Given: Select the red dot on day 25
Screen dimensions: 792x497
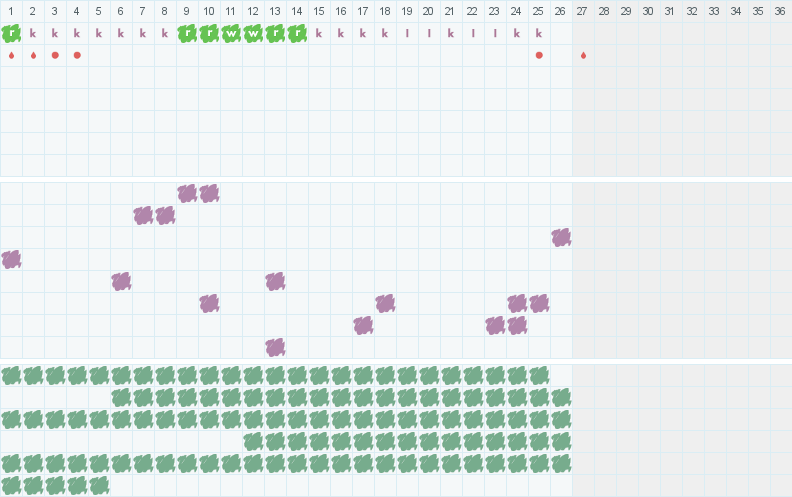Looking at the screenshot, I should 539,55.
